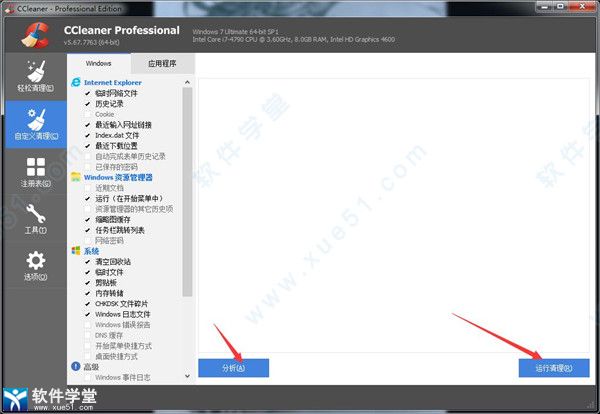
Task: Uncheck Windows 日志文件 option
Action: point(88,314)
